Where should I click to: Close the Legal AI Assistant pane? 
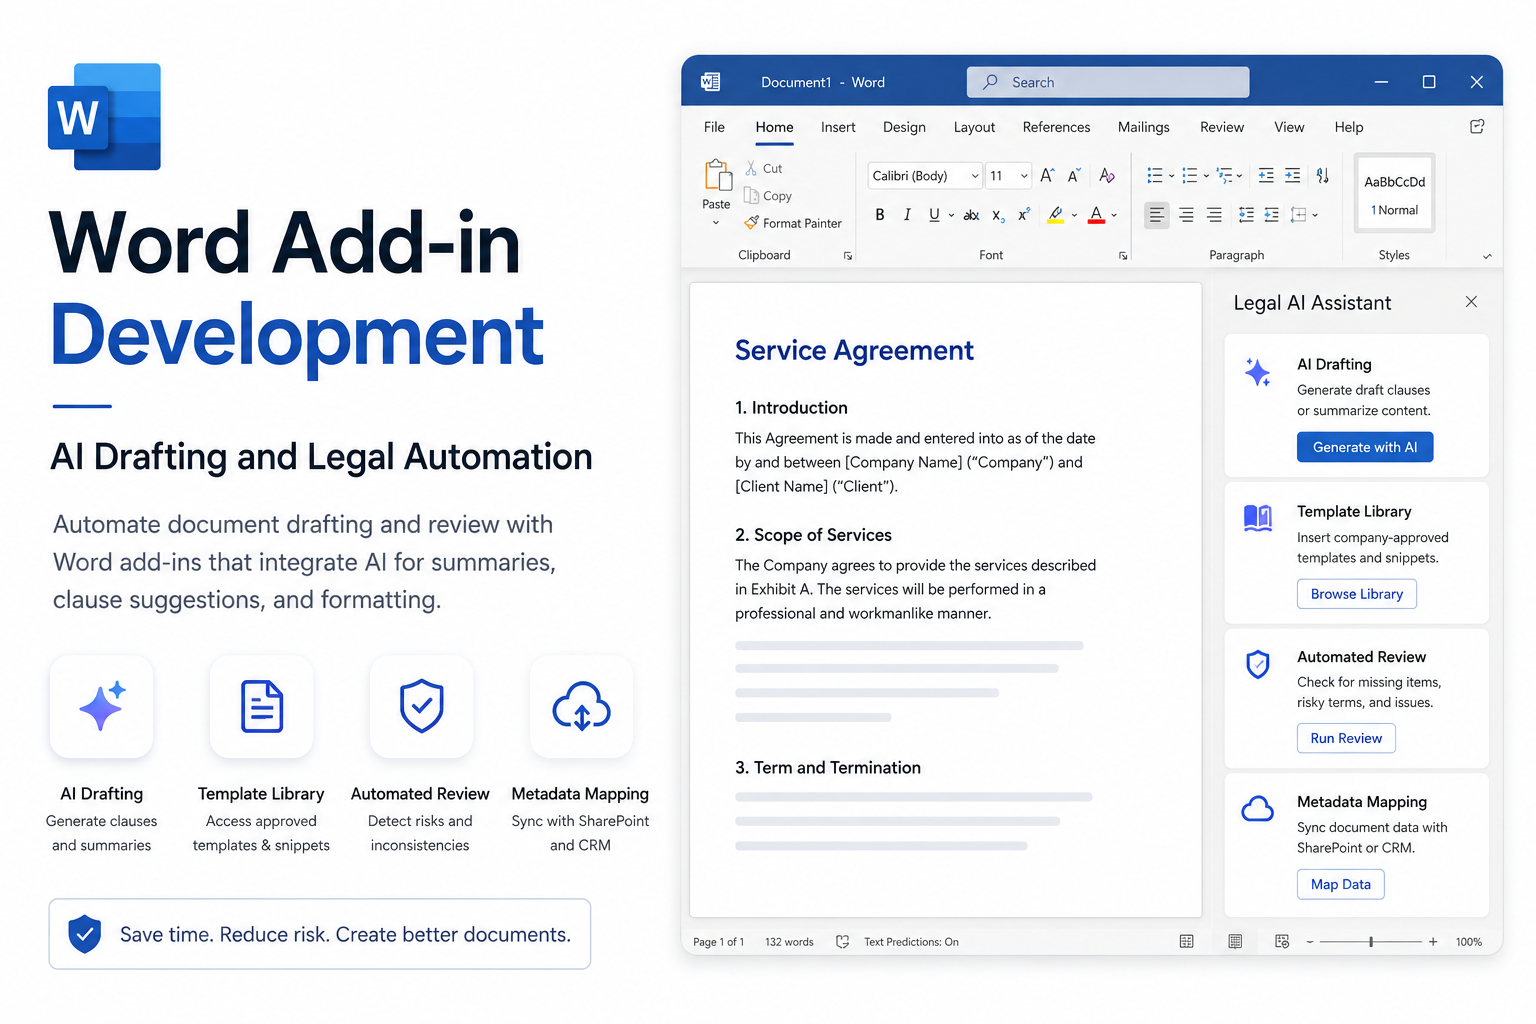point(1471,302)
